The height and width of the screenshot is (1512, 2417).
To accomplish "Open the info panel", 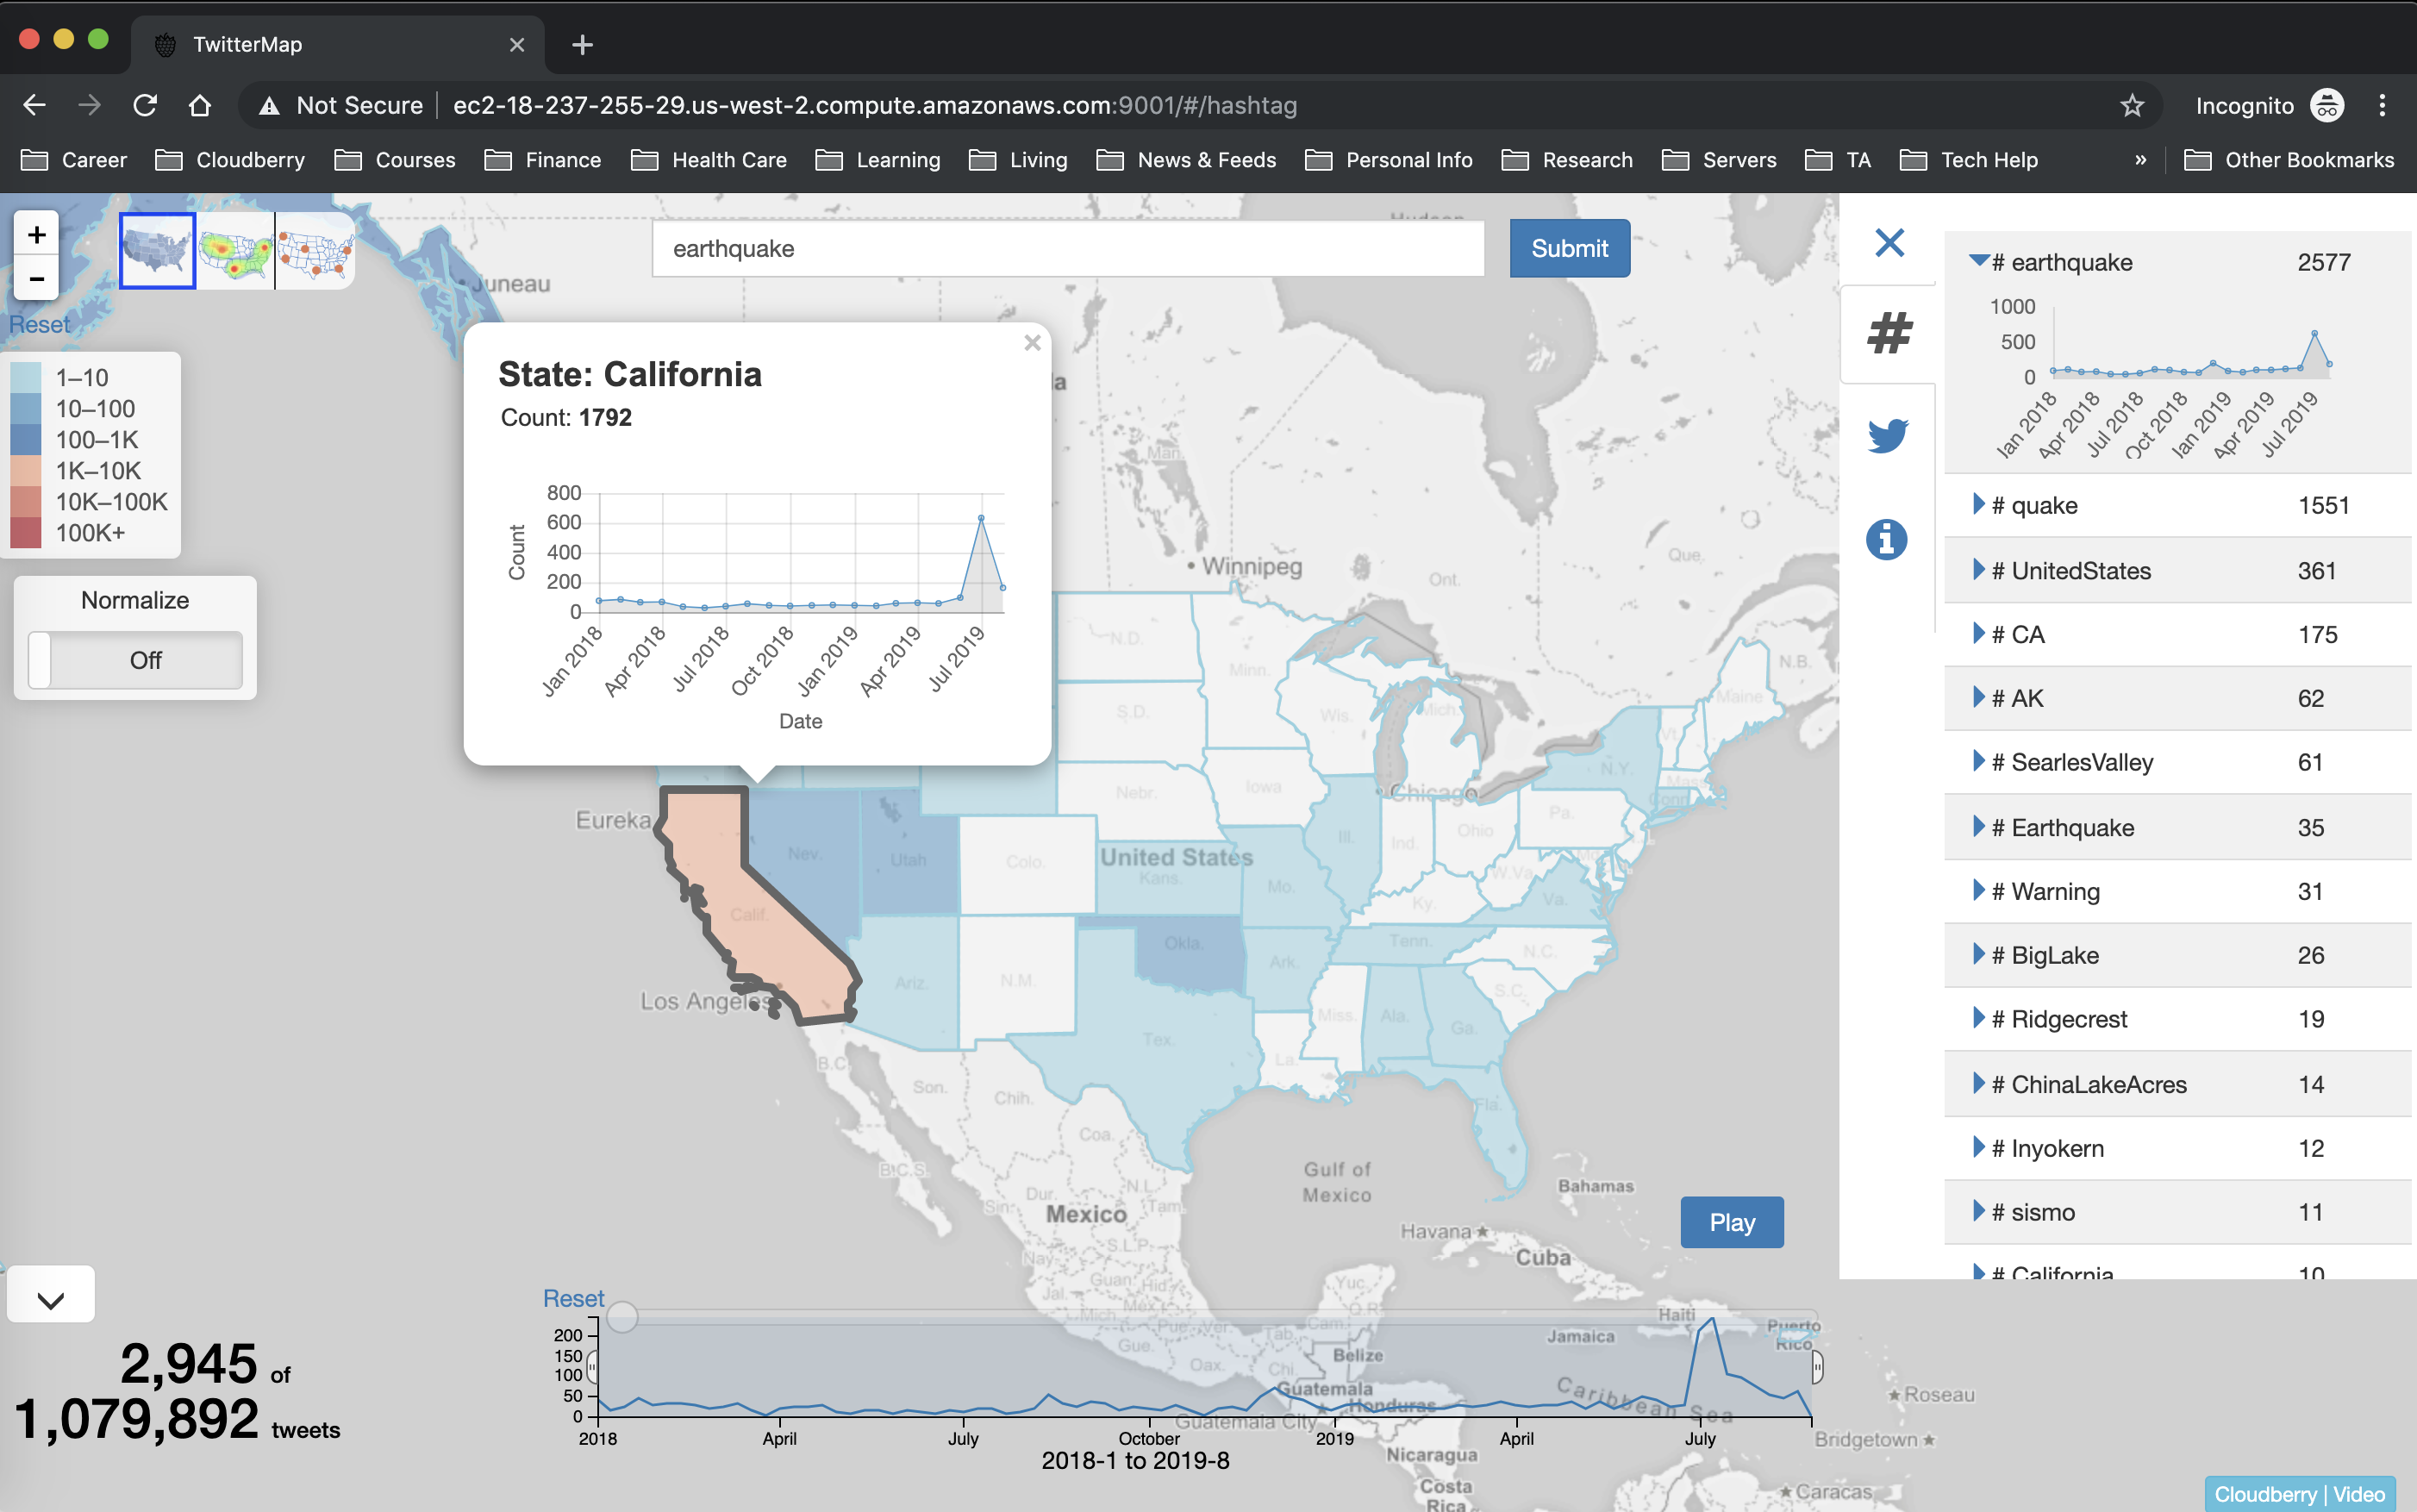I will point(1886,539).
